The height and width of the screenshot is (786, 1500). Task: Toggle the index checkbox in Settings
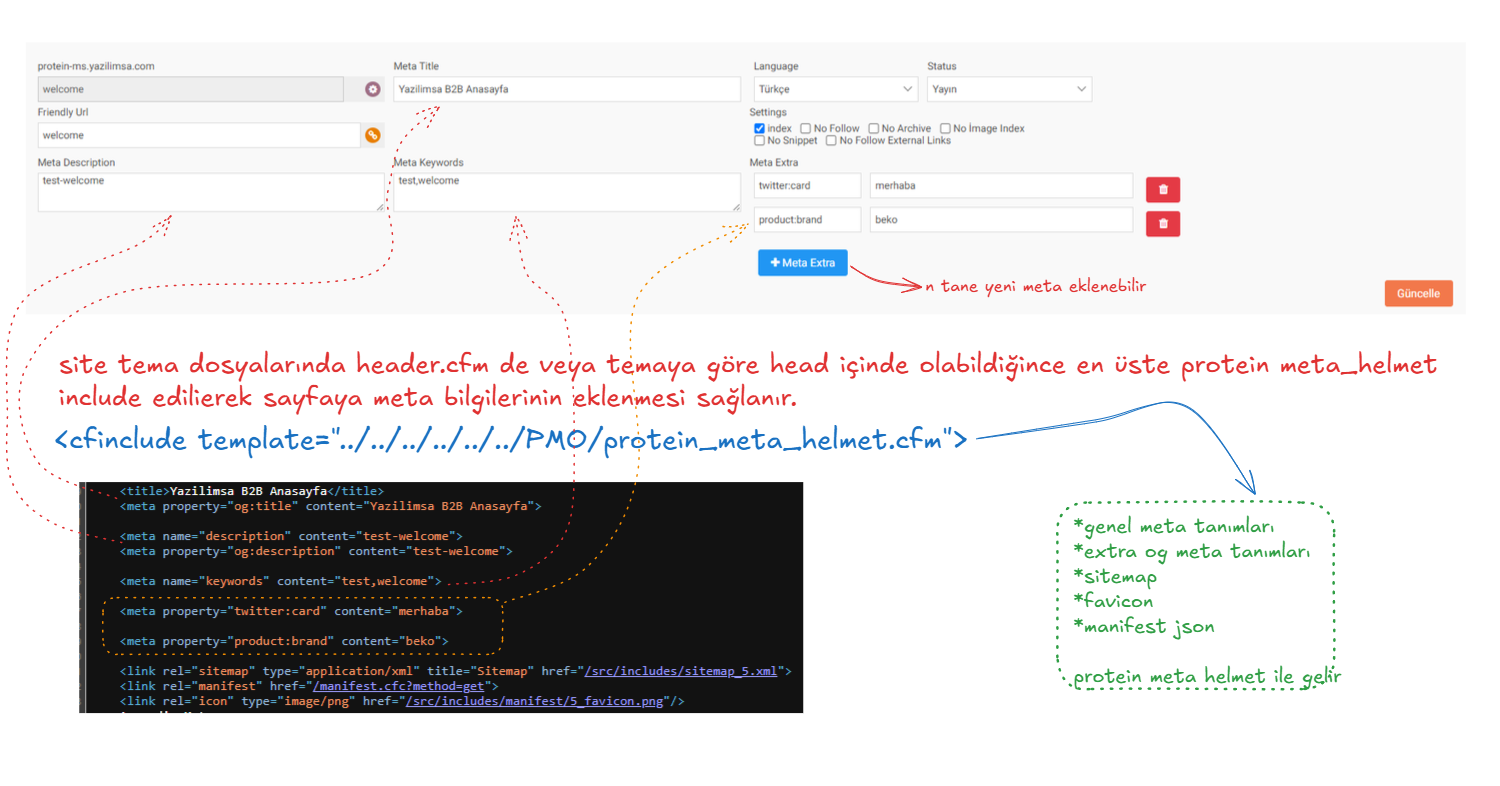tap(760, 129)
